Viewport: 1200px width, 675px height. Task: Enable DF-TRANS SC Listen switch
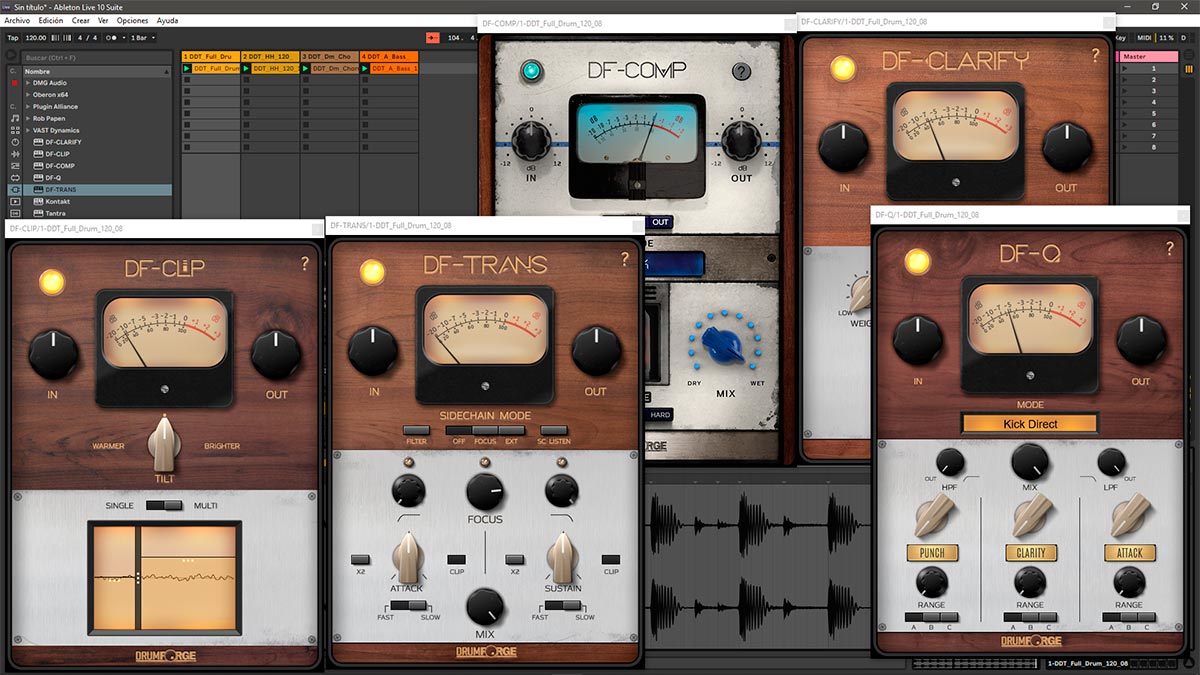pyautogui.click(x=554, y=430)
